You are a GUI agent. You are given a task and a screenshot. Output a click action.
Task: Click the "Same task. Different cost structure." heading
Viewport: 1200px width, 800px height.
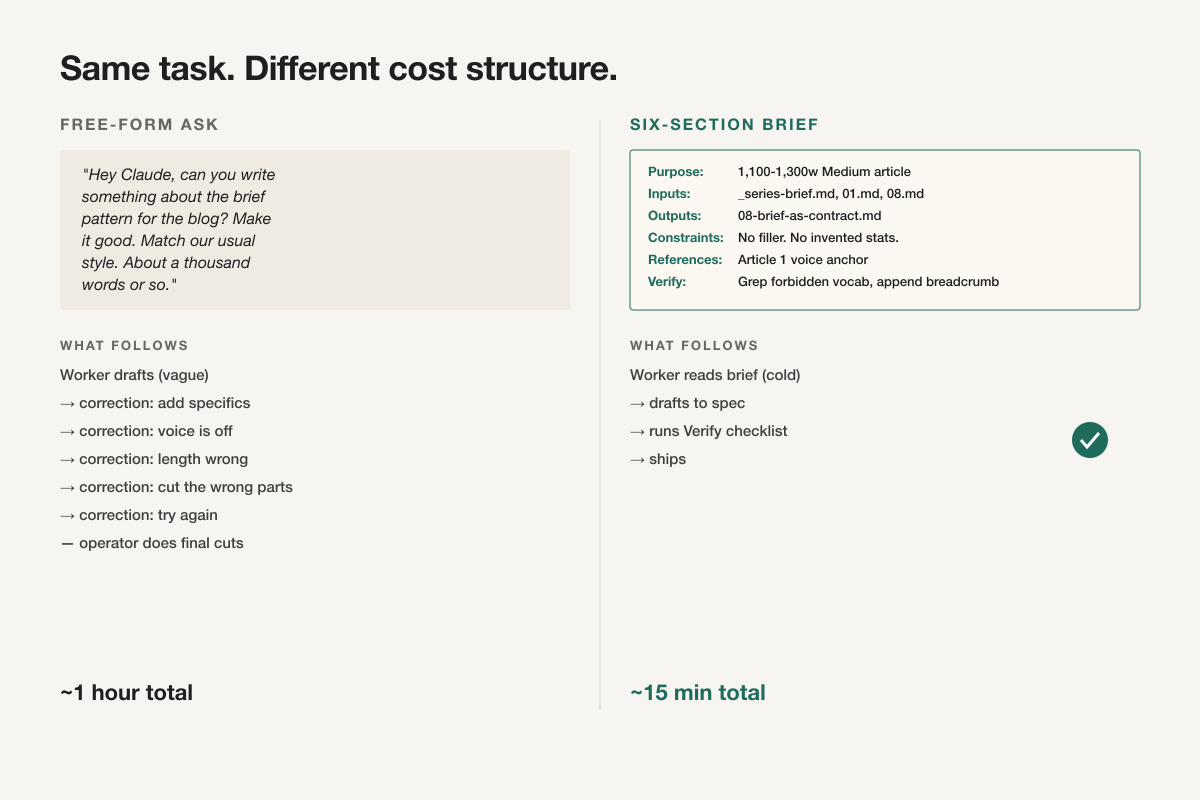click(x=338, y=69)
